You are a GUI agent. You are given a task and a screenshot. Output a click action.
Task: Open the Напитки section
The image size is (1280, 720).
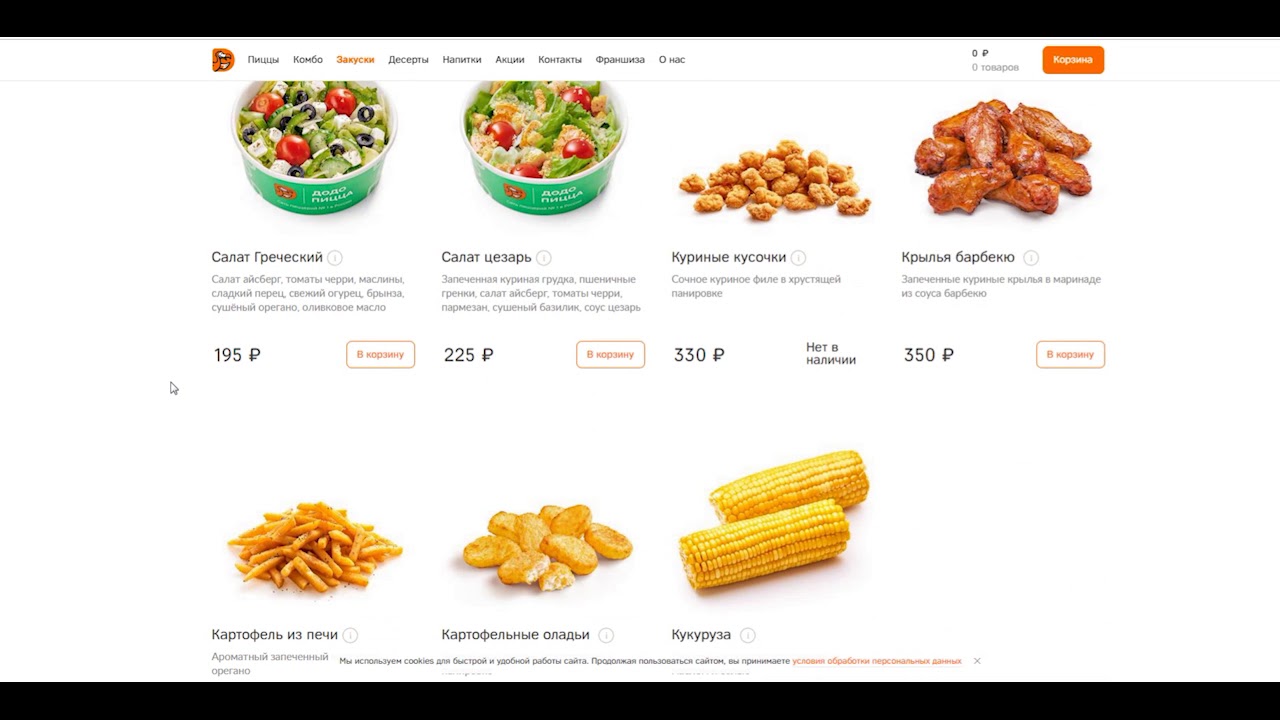pyautogui.click(x=462, y=60)
